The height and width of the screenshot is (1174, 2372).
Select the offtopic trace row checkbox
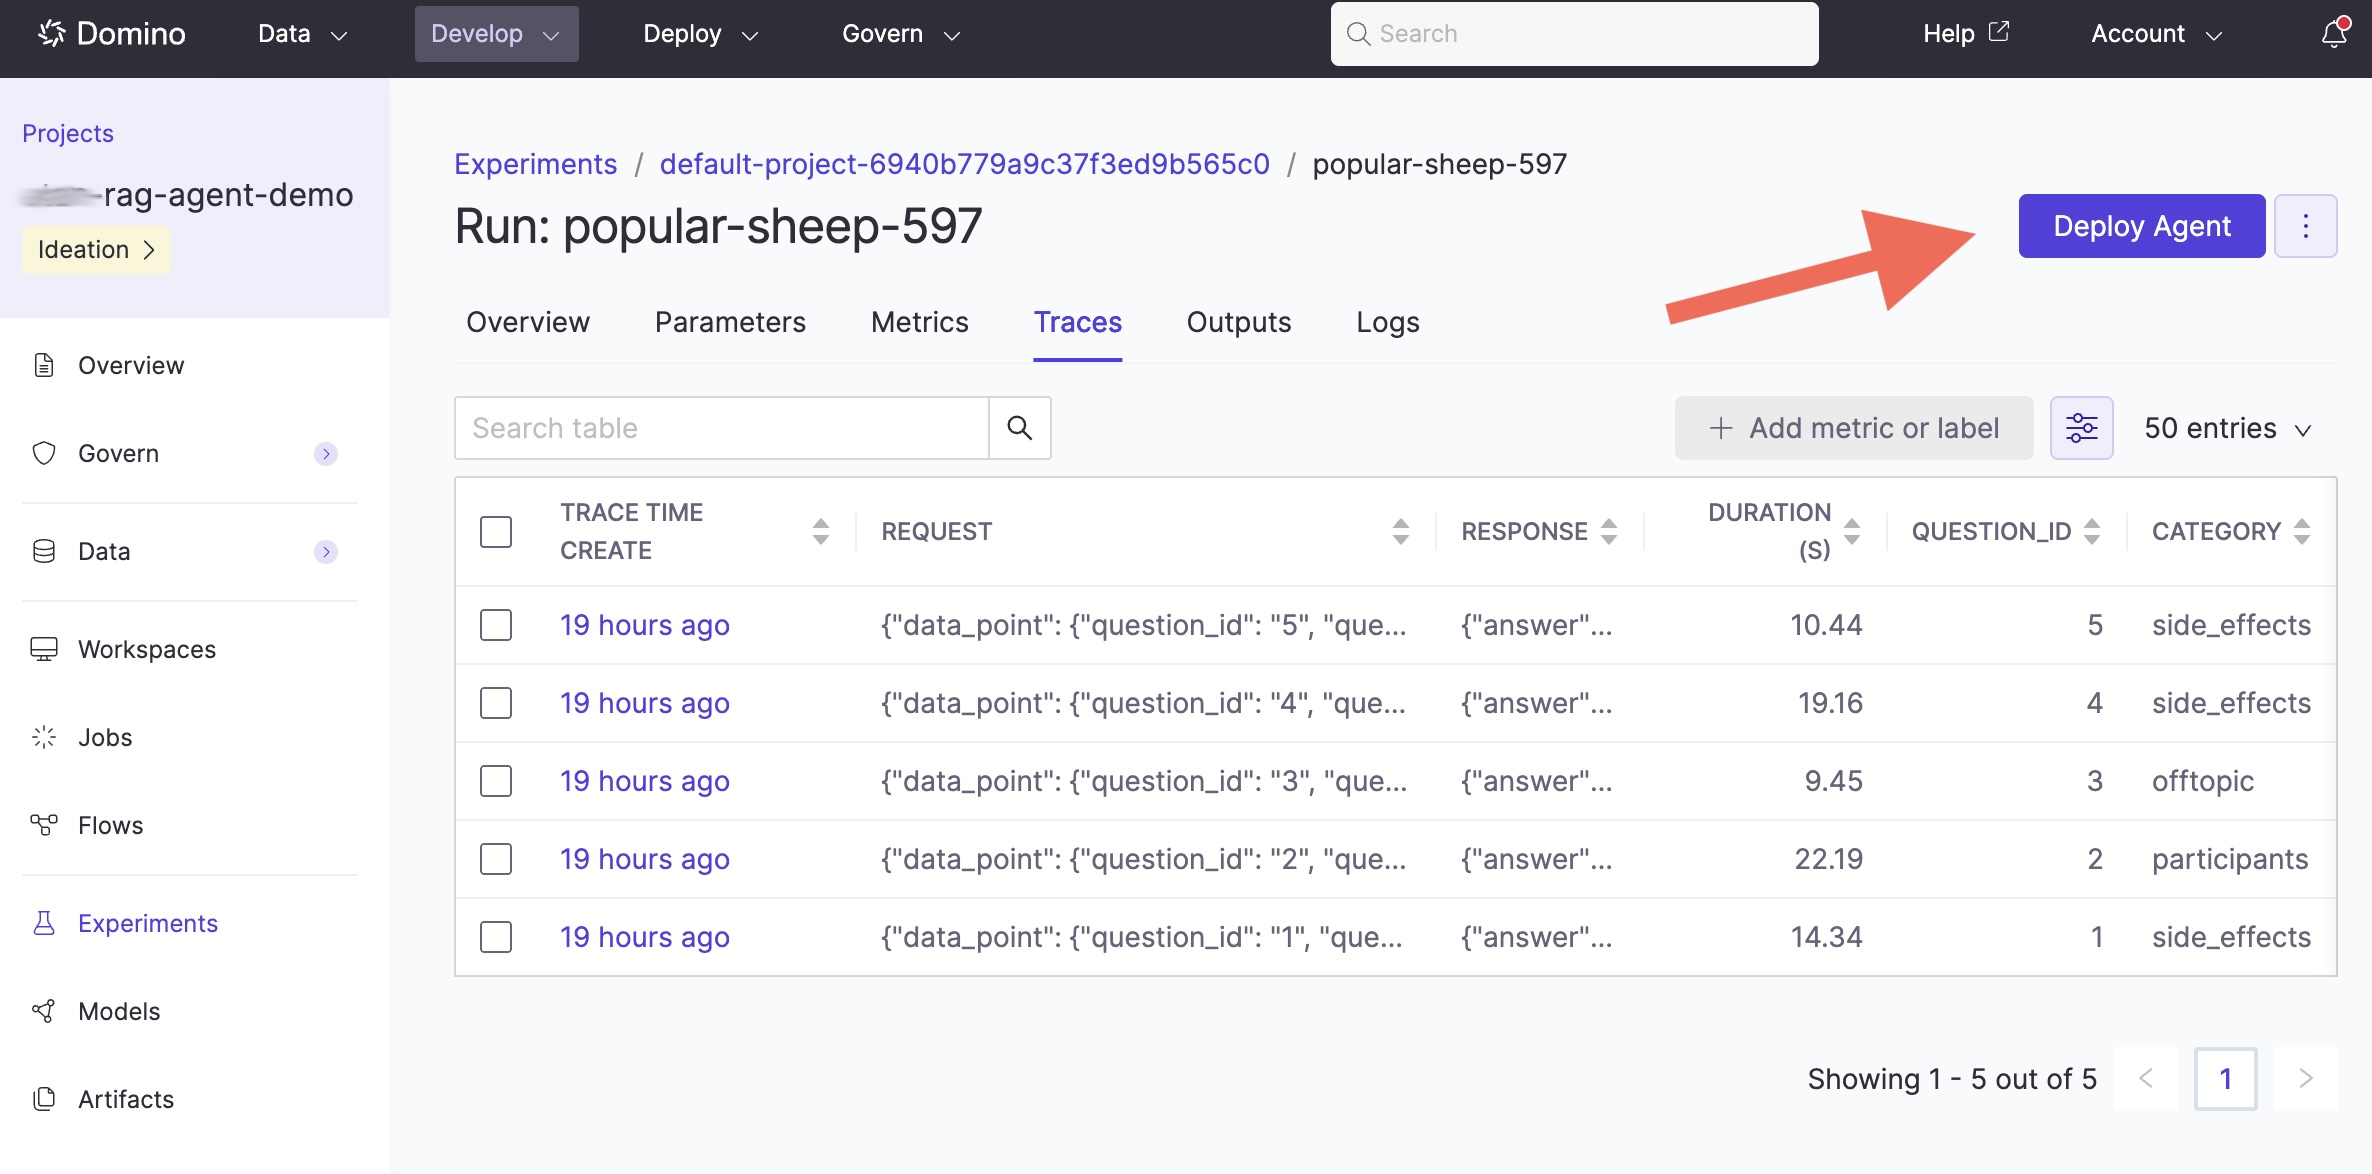click(x=496, y=781)
